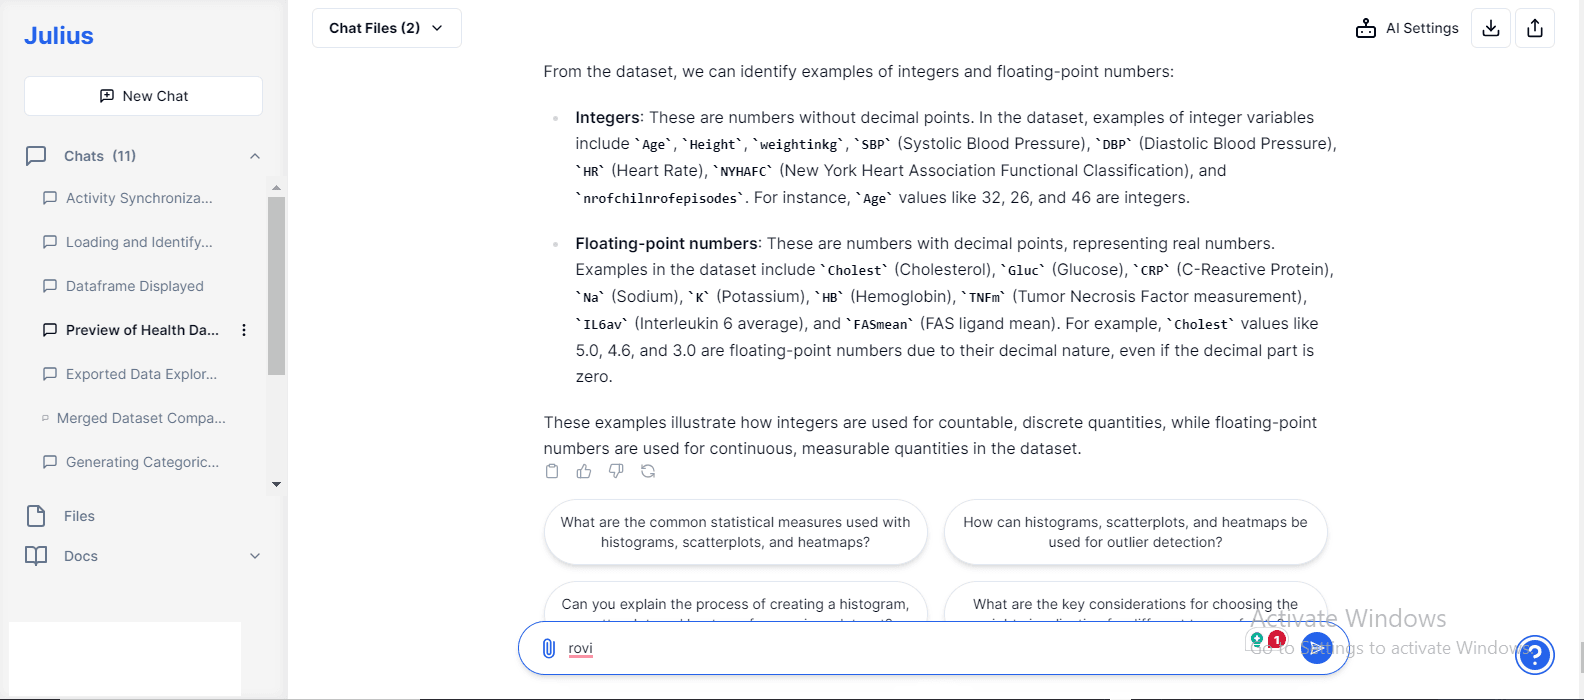Give the response a thumbs down
This screenshot has height=700, width=1584.
coord(616,471)
